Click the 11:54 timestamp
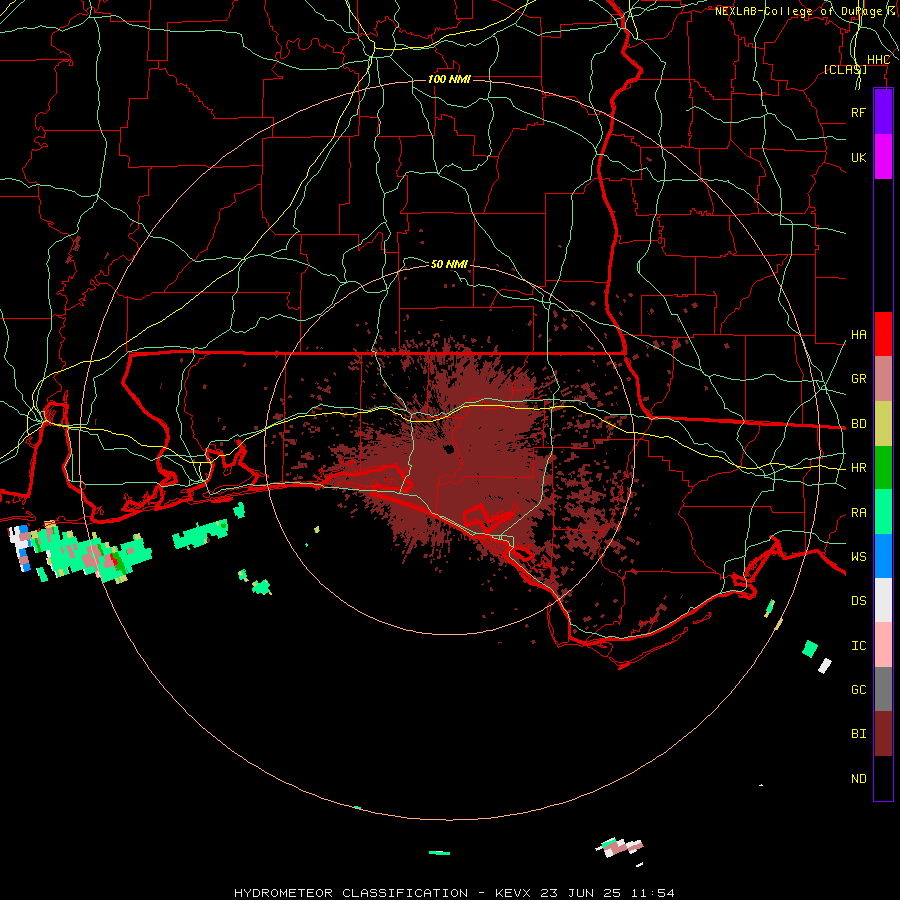 [652, 893]
